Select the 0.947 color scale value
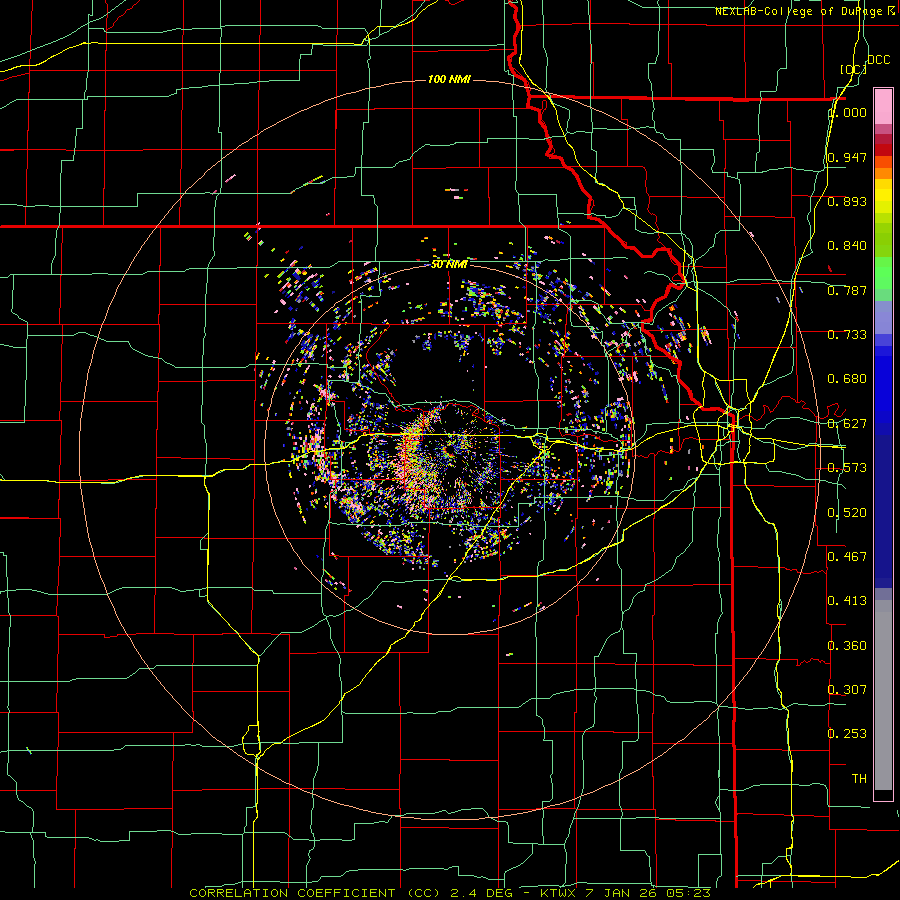Viewport: 900px width, 900px height. (847, 157)
